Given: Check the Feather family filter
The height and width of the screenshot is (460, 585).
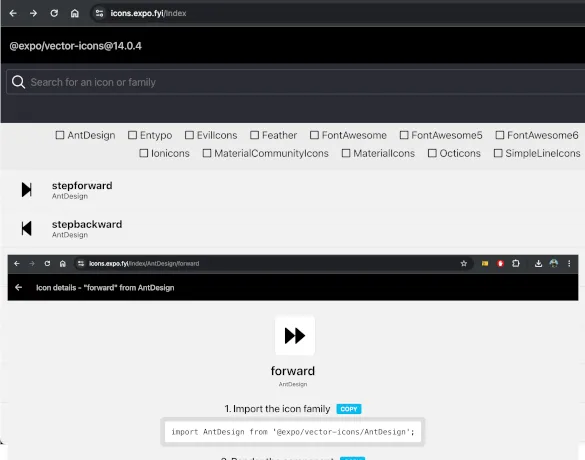Looking at the screenshot, I should pyautogui.click(x=254, y=135).
